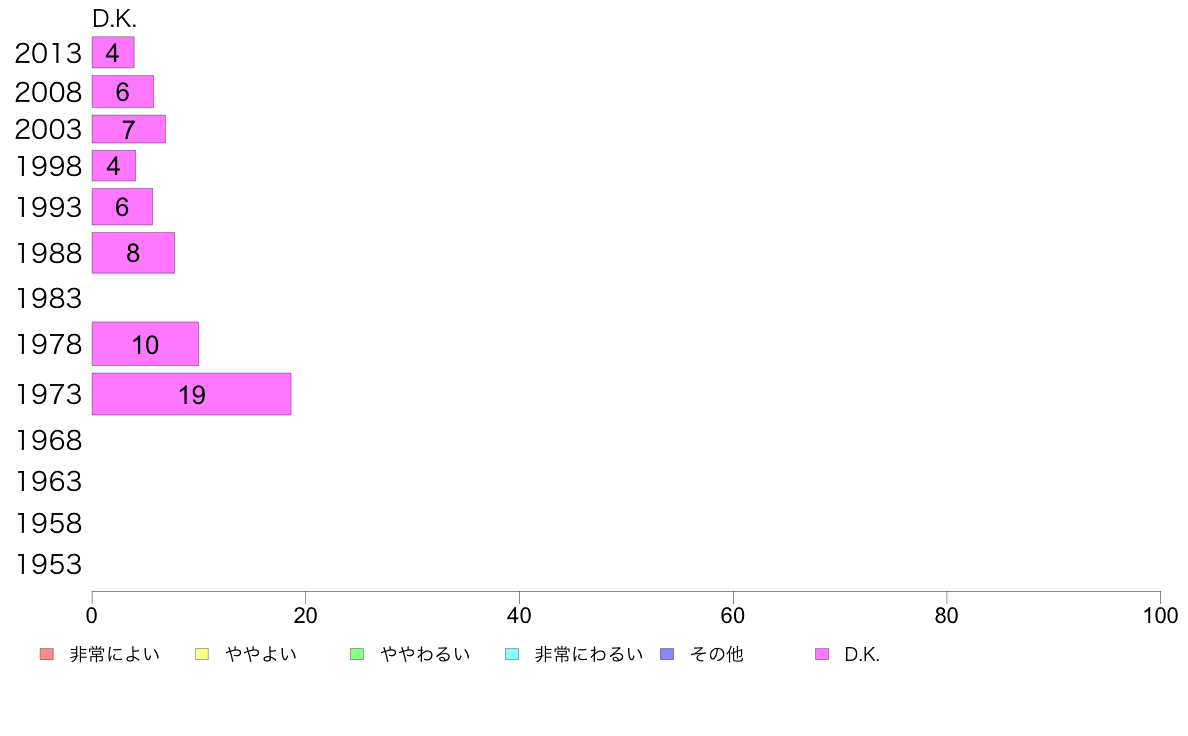Select the 1993 bar showing 6

(x=122, y=207)
